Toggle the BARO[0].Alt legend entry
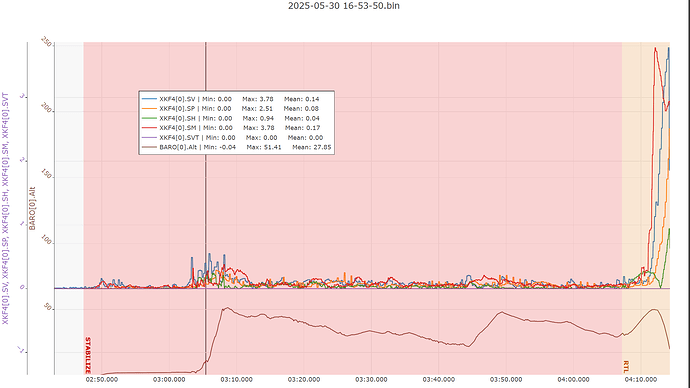Image resolution: width=690 pixels, height=388 pixels. click(x=178, y=147)
